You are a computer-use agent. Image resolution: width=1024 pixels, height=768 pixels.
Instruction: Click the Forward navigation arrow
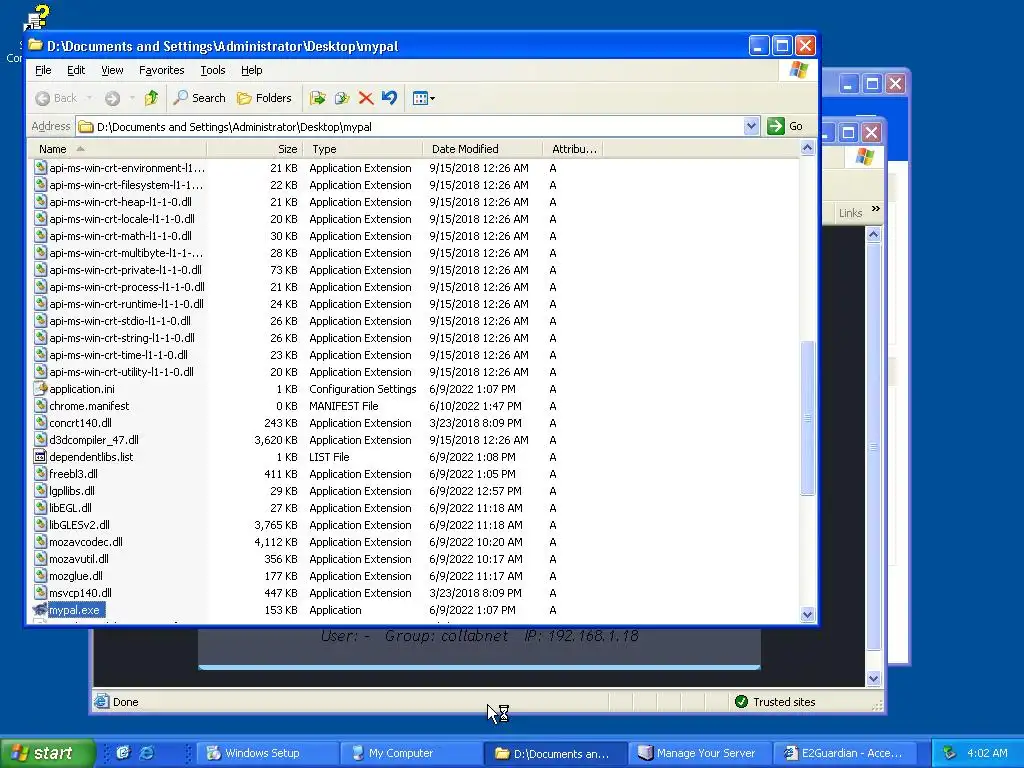point(112,98)
